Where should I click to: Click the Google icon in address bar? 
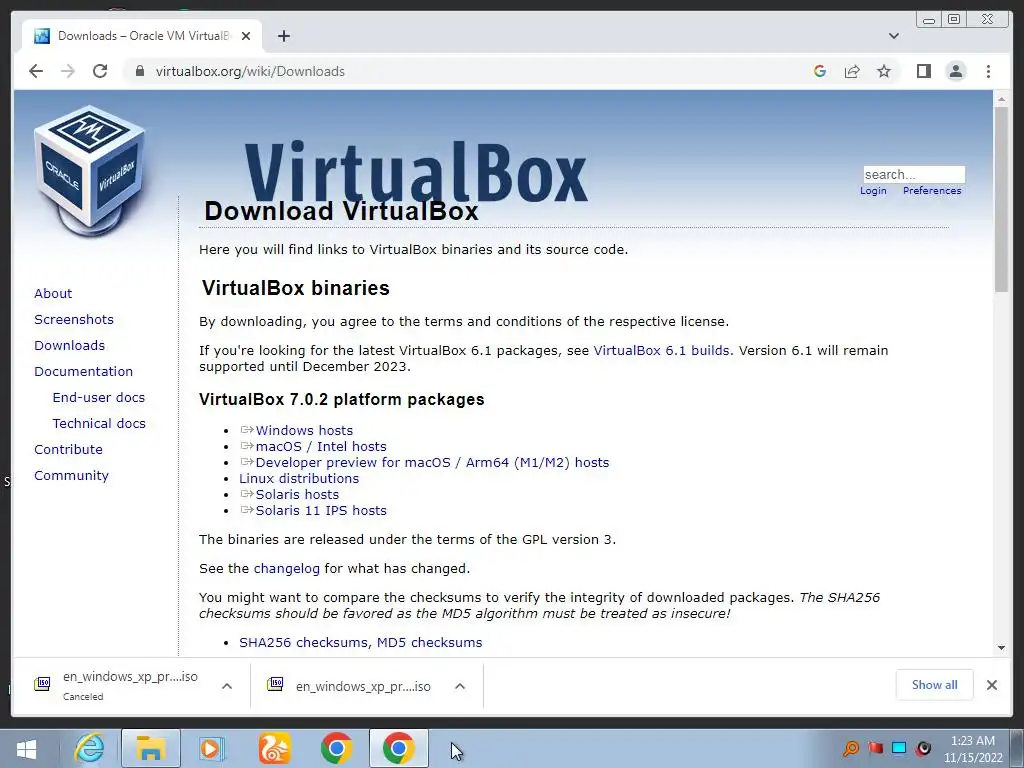point(820,71)
